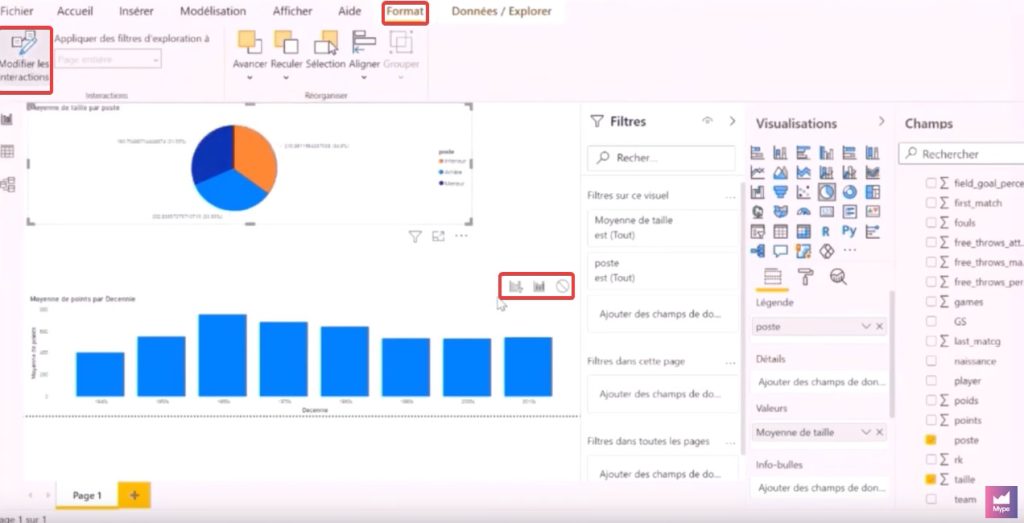
Task: Enable the poids field checkbox
Action: [931, 400]
